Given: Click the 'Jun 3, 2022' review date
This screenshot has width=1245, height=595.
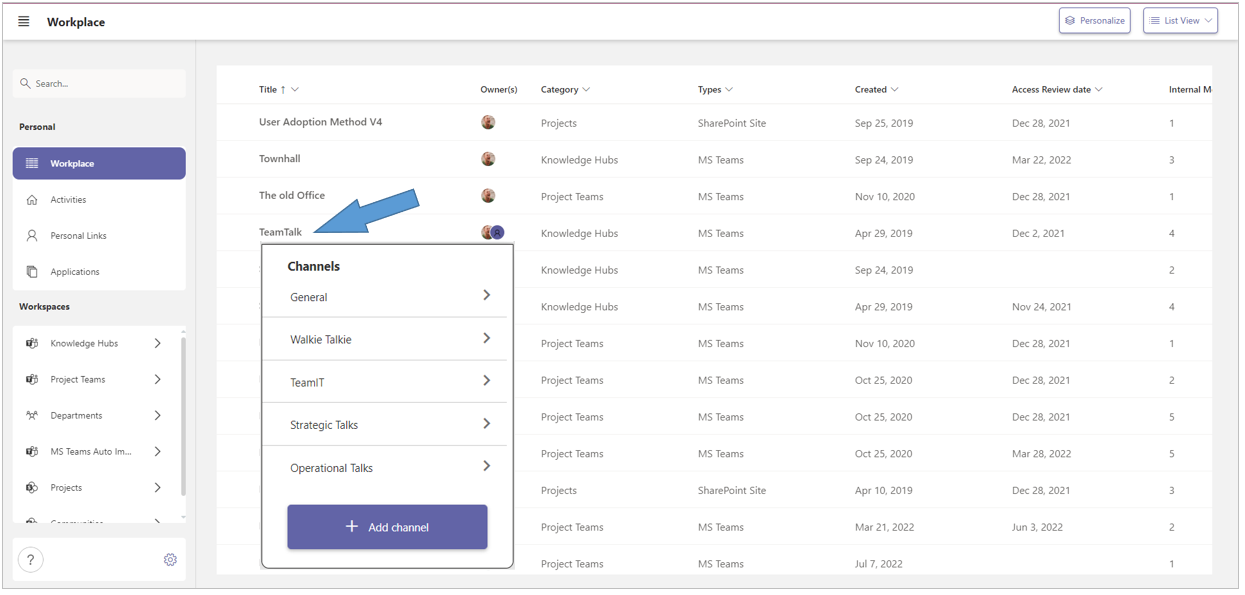Looking at the screenshot, I should click(1037, 527).
